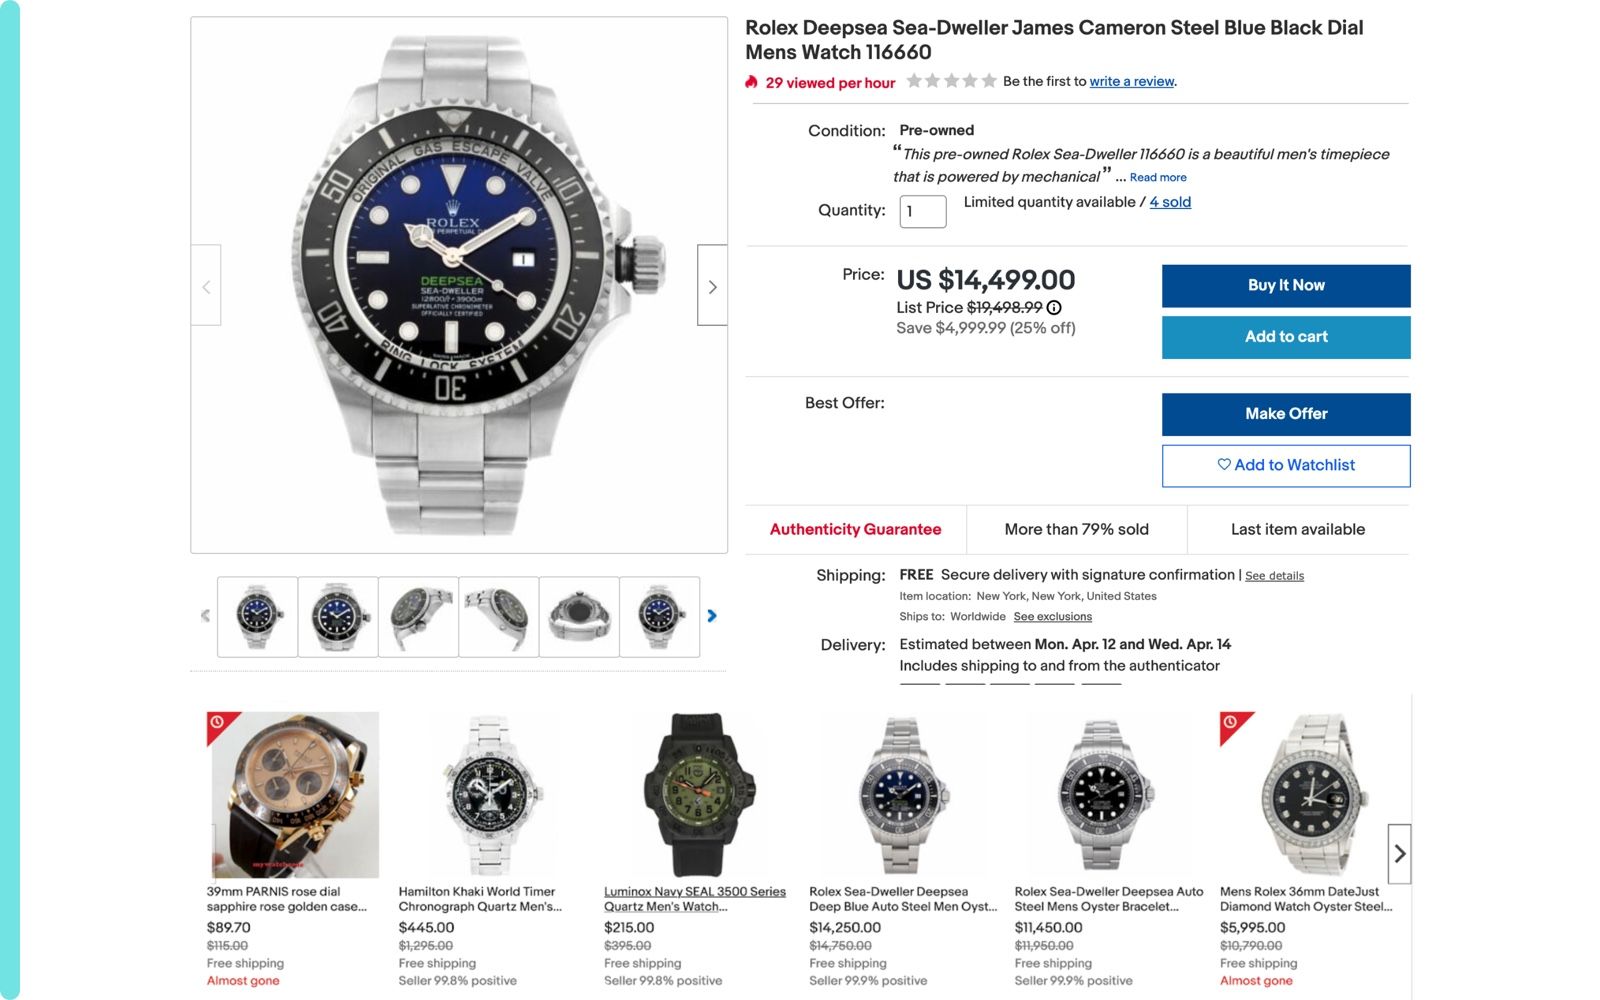Expand the Read more description link

pyautogui.click(x=1158, y=177)
